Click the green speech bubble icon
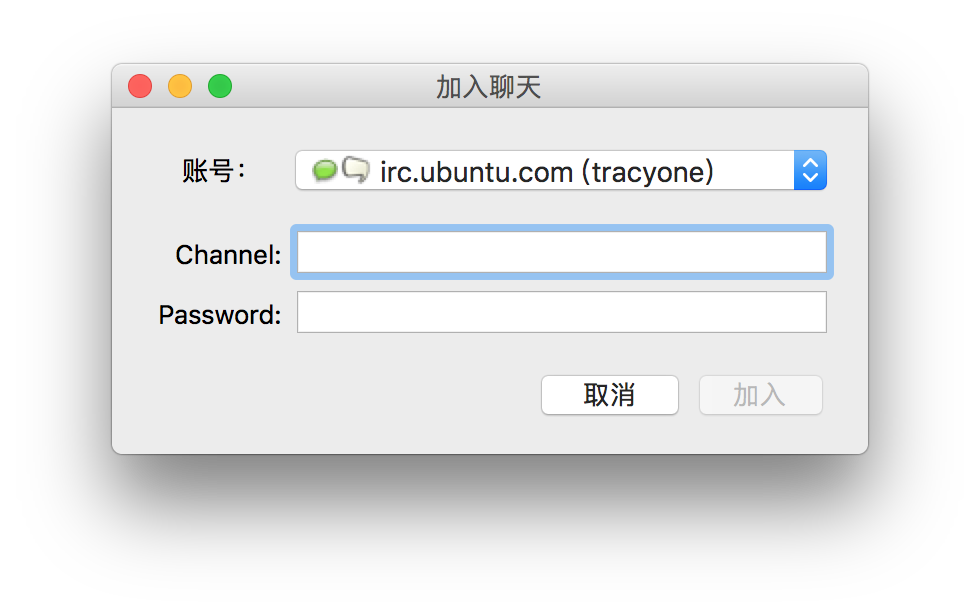 click(325, 171)
